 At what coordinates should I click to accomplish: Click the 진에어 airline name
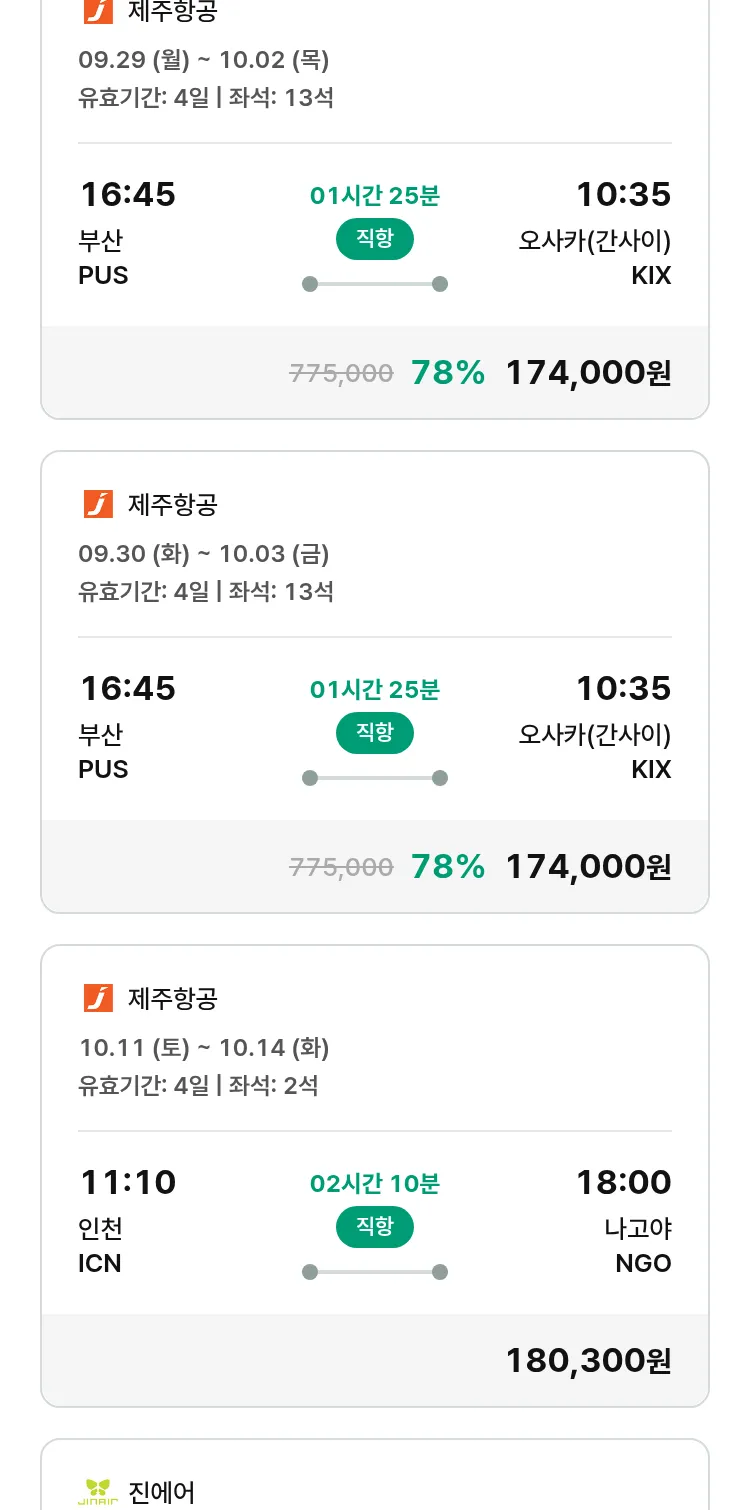click(x=162, y=1492)
